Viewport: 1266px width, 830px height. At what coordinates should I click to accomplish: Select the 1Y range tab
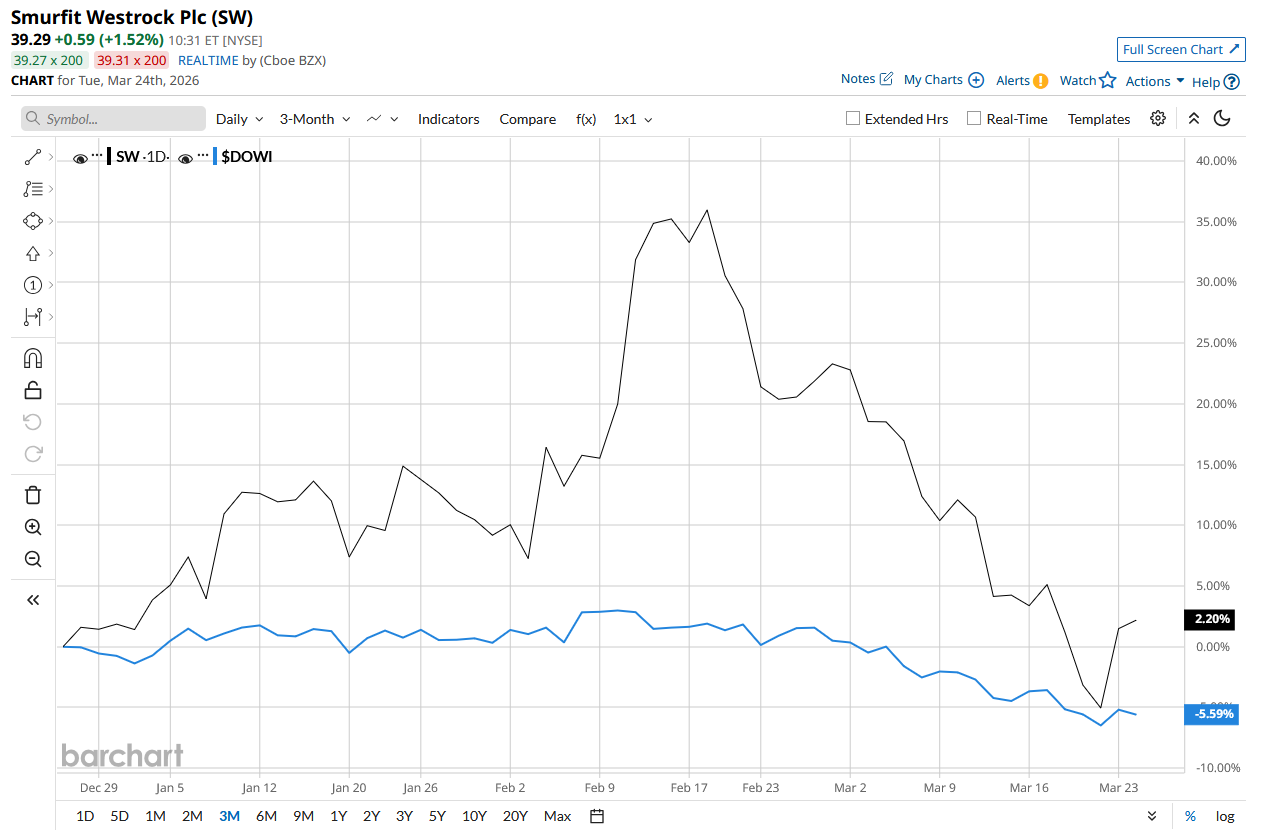pyautogui.click(x=339, y=816)
